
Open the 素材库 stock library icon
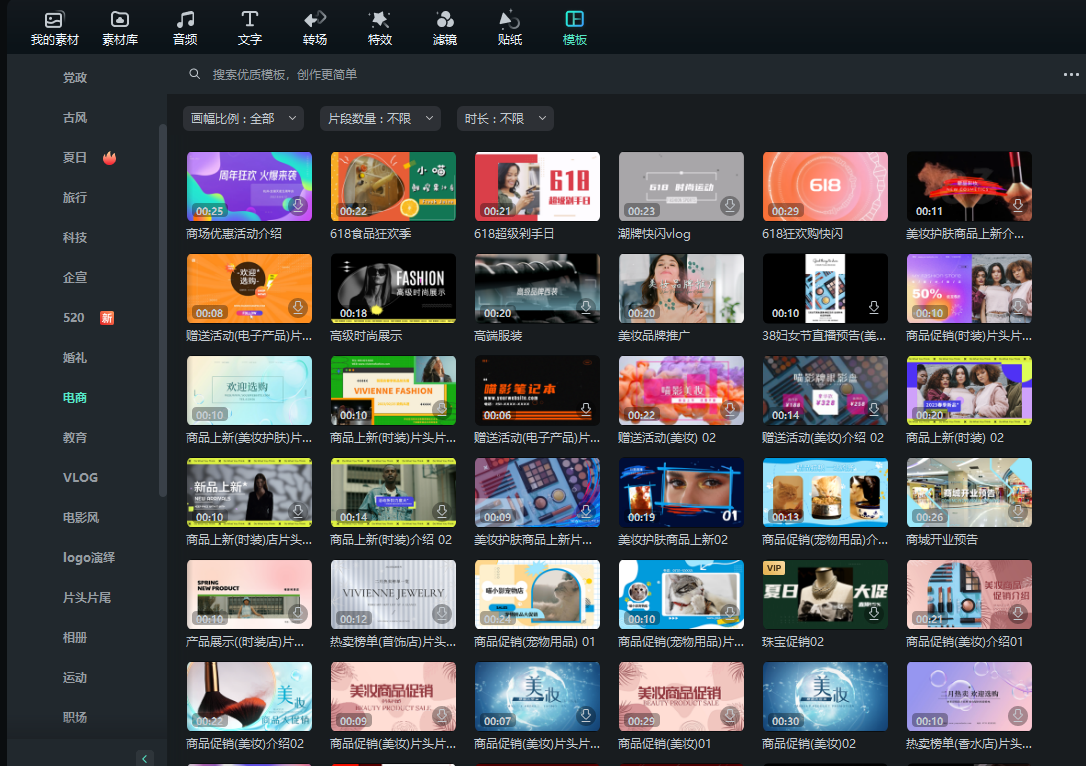(120, 28)
